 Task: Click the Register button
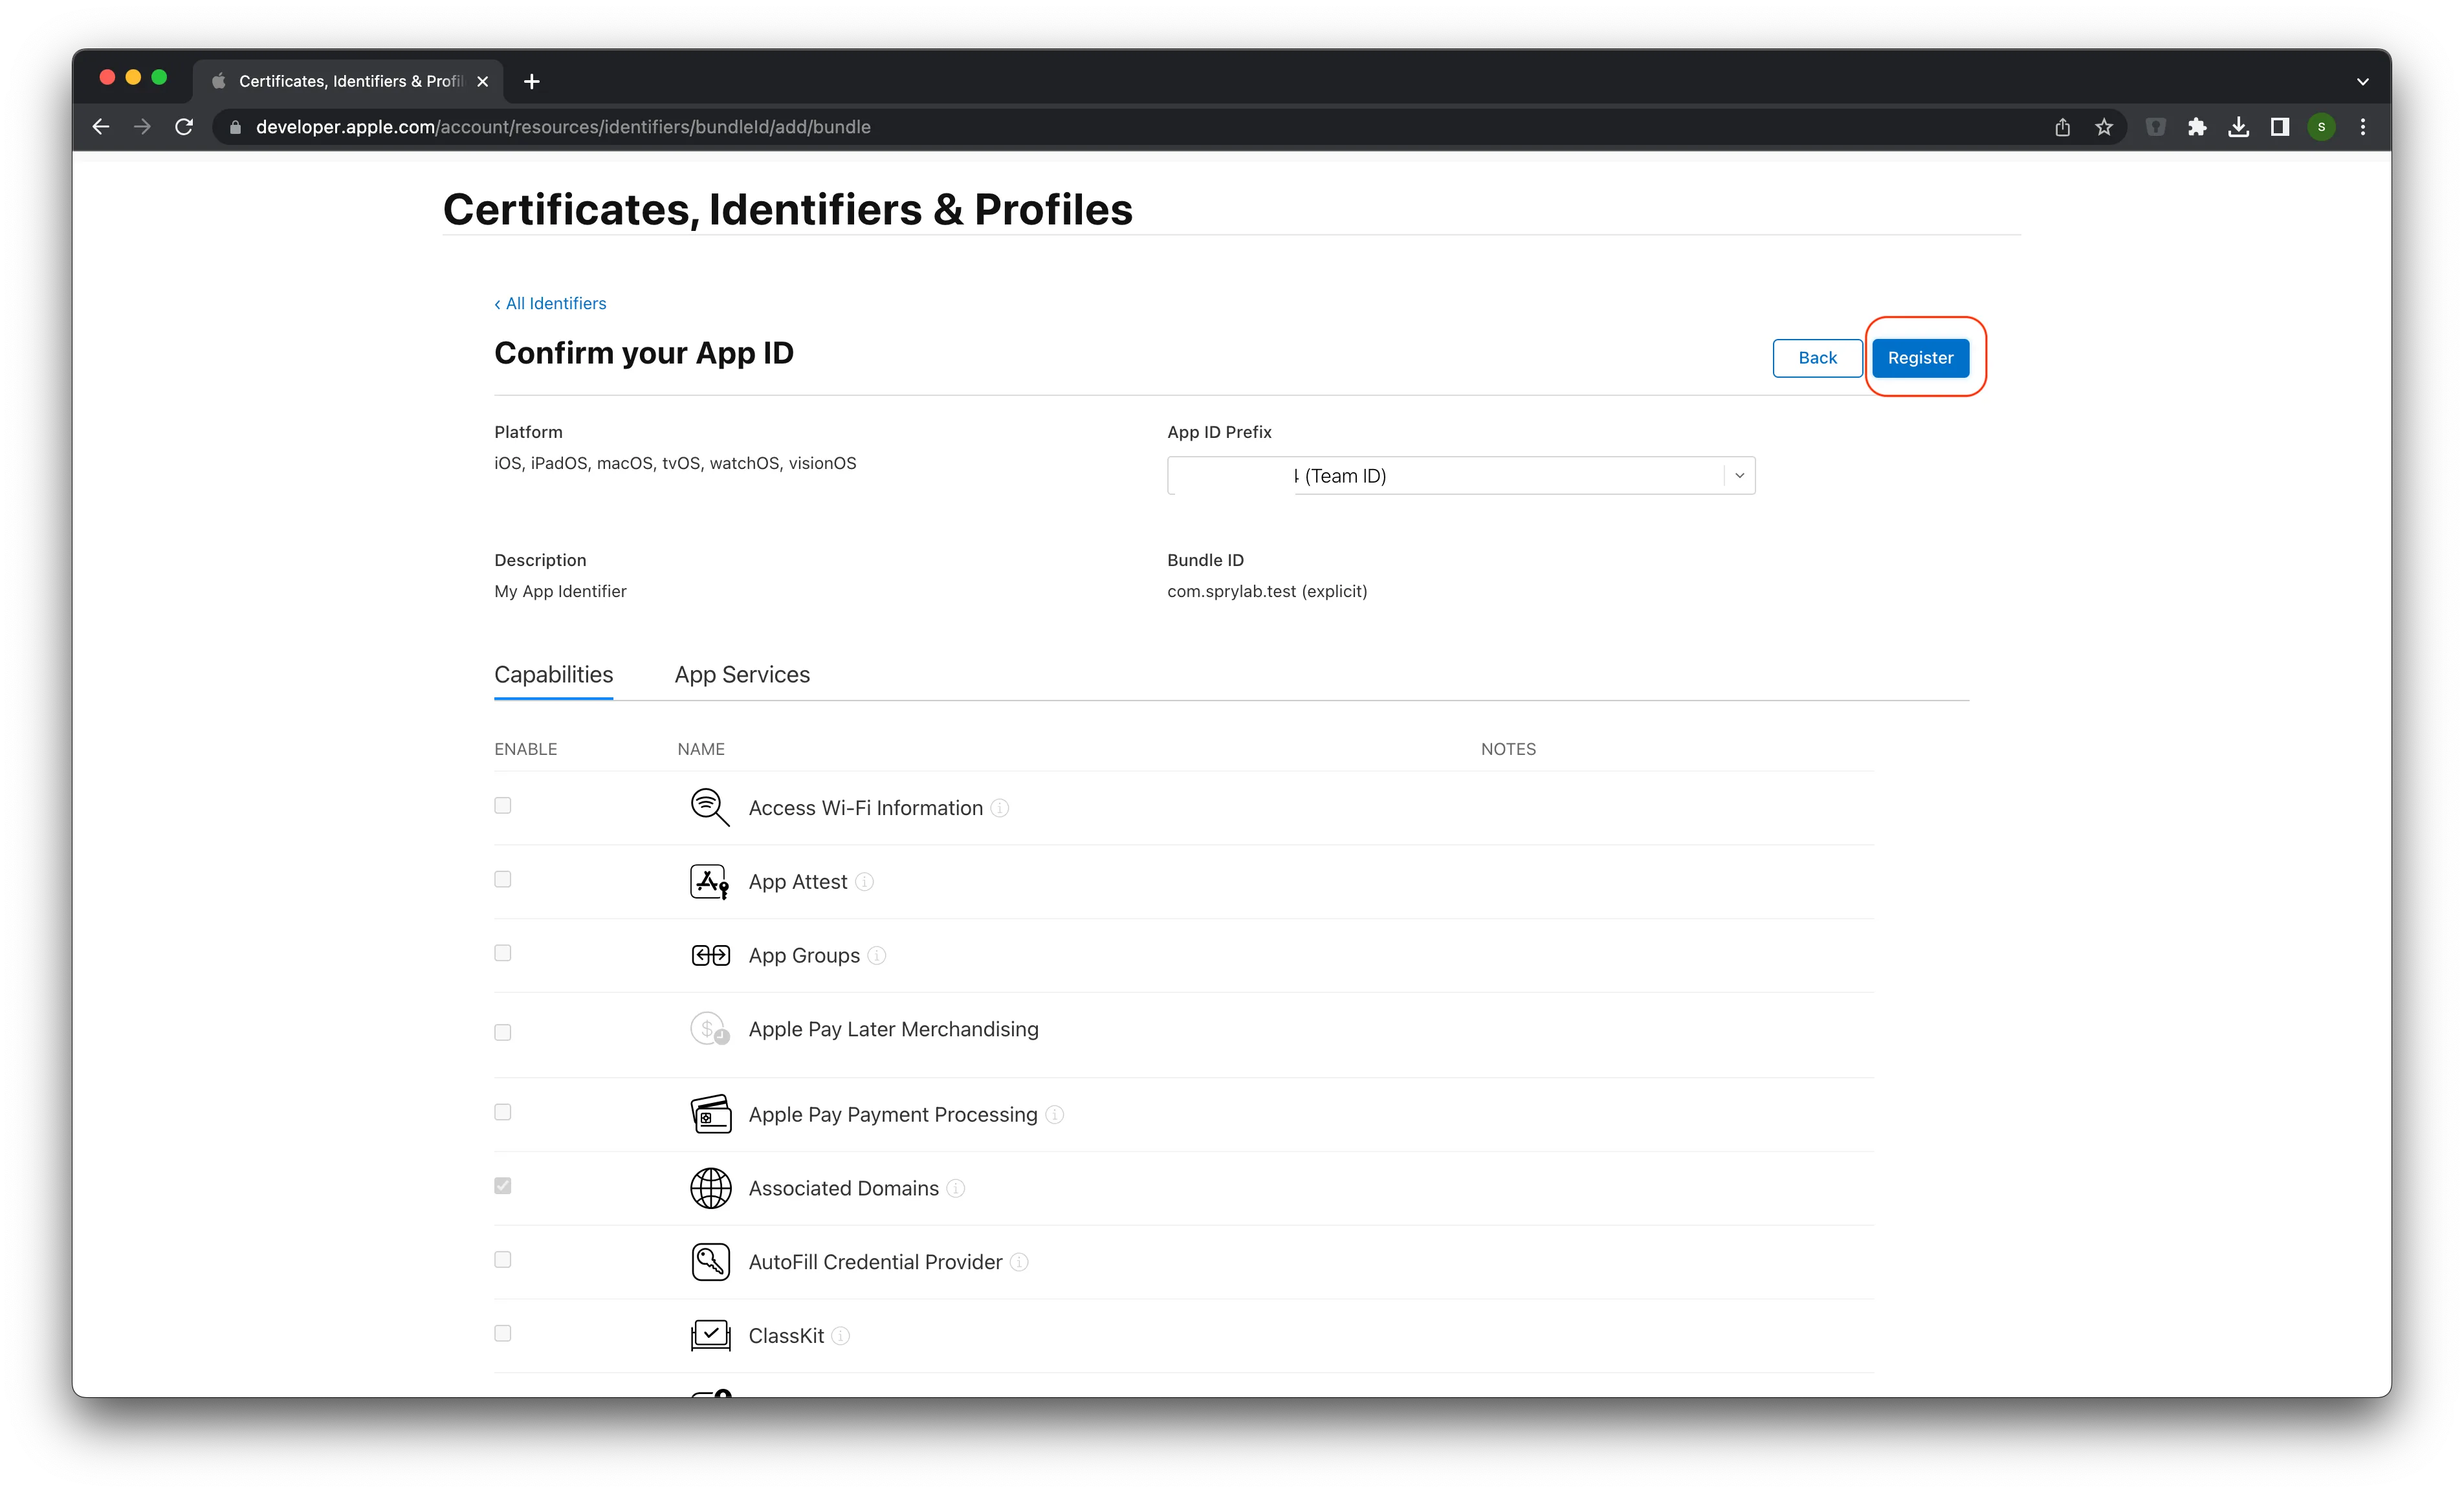pyautogui.click(x=1919, y=358)
